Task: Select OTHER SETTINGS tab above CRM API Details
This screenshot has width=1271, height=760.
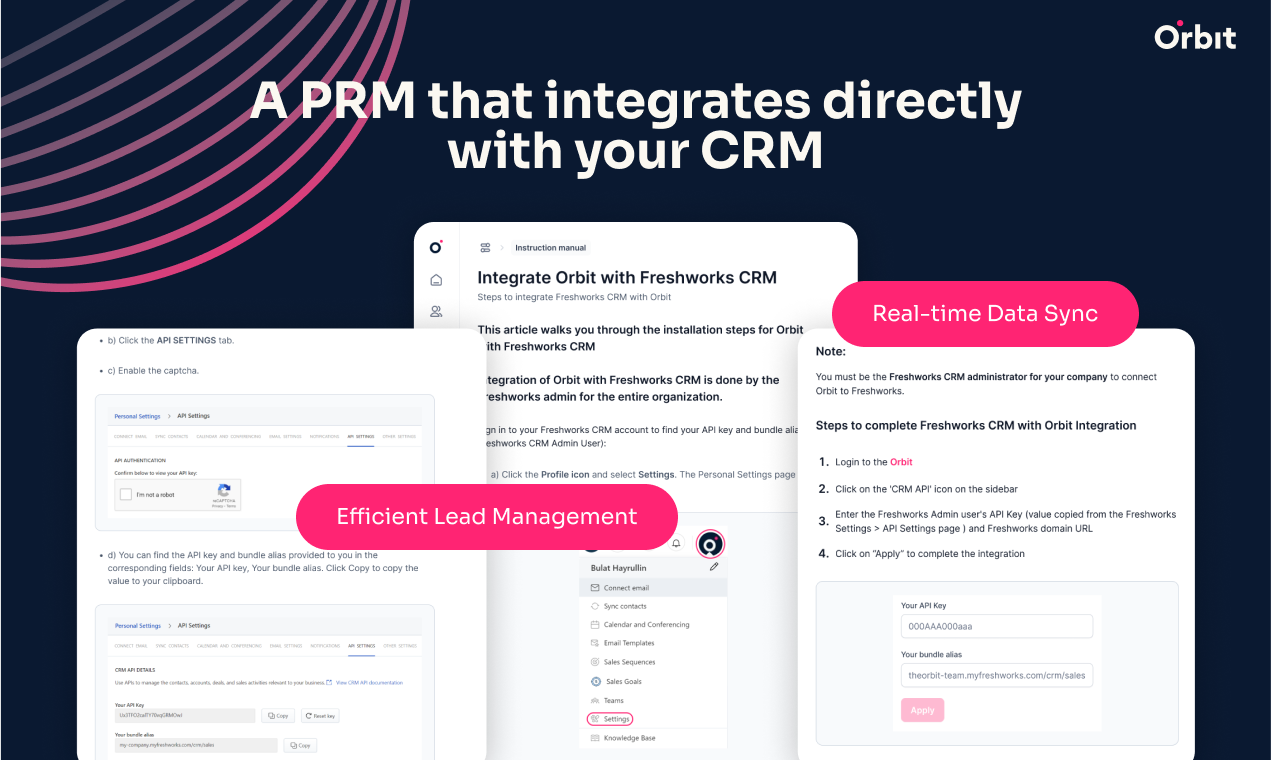Action: 401,646
